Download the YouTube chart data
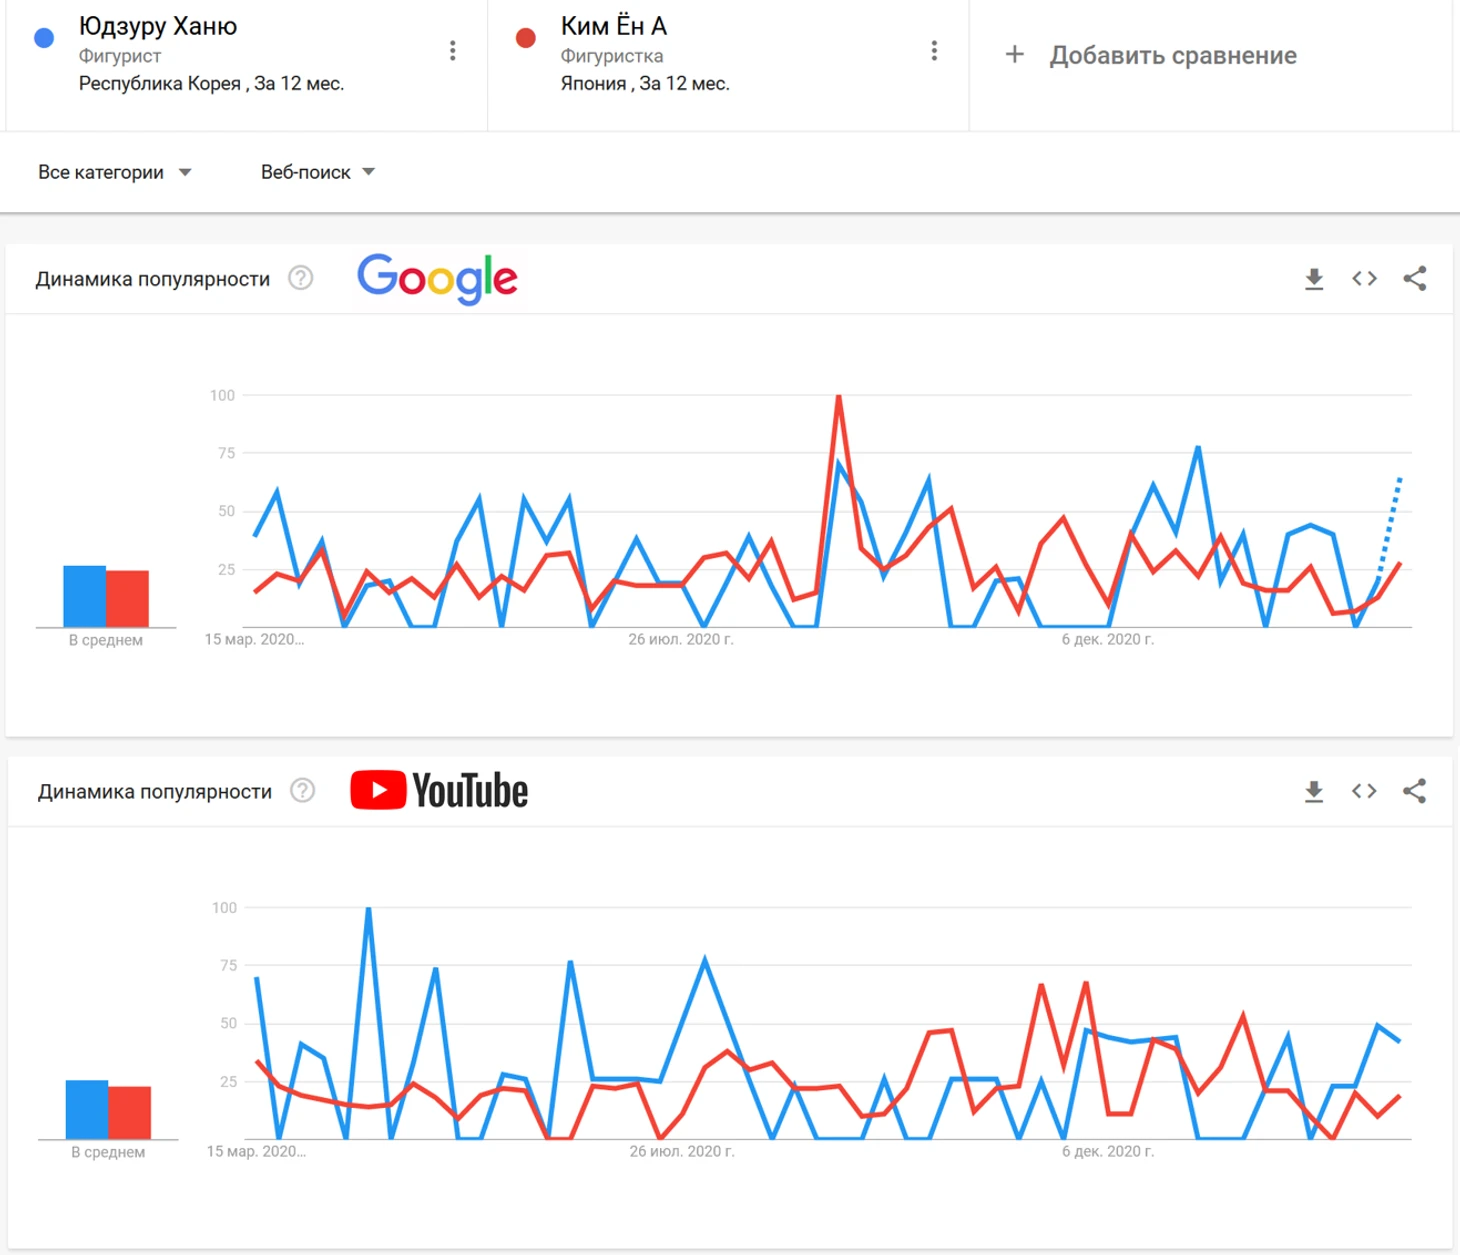This screenshot has height=1255, width=1460. (x=1314, y=792)
